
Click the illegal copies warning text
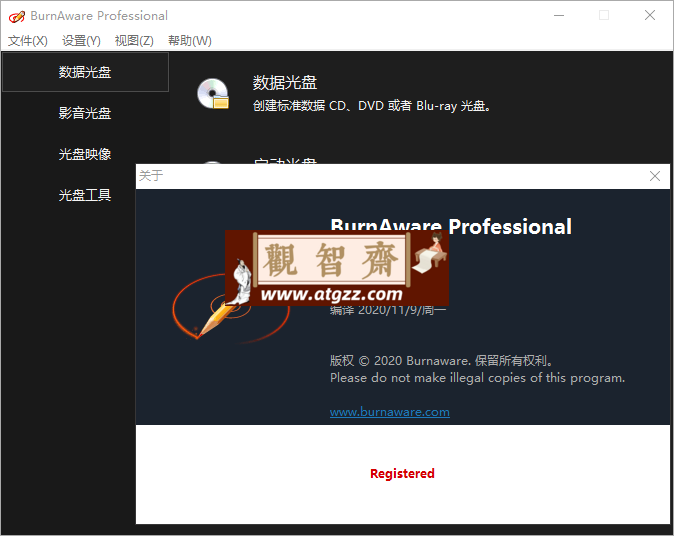[477, 378]
